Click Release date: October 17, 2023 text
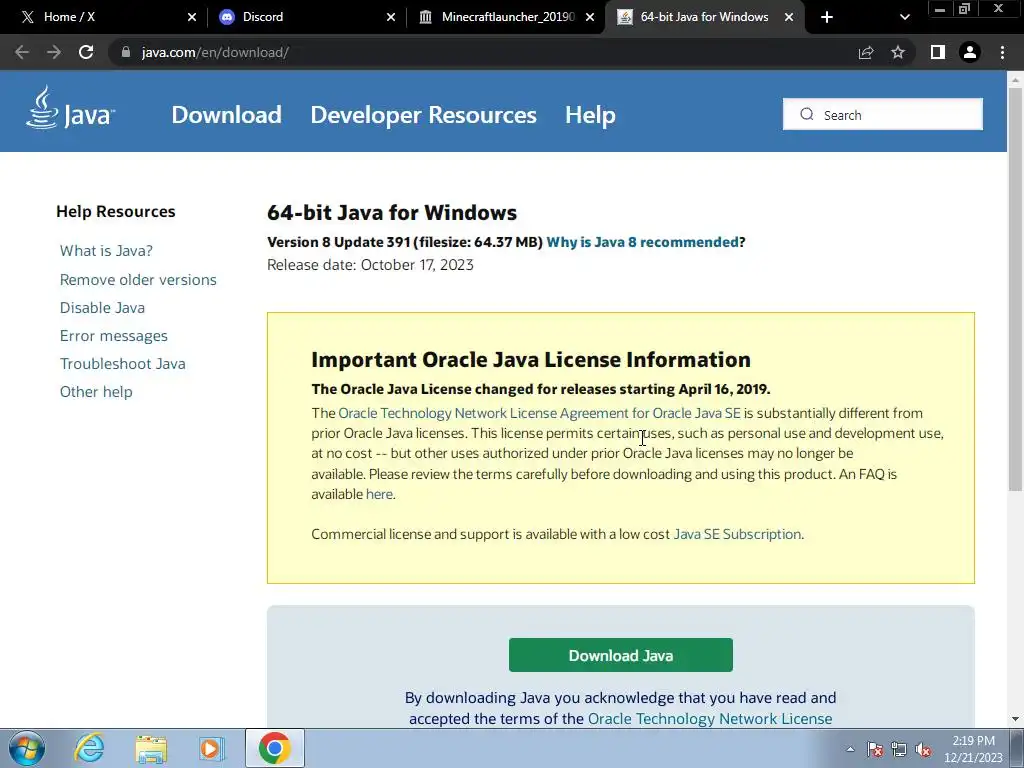Screen dimensions: 1024x768 tap(370, 264)
